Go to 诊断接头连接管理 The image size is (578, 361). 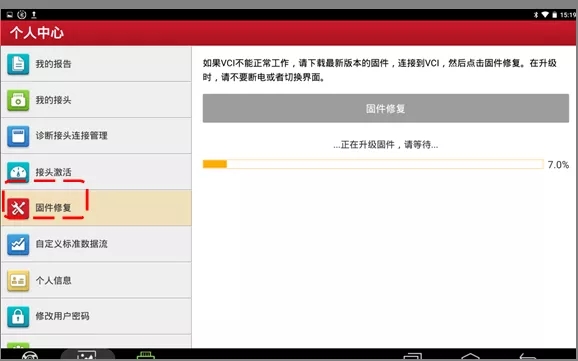(x=96, y=136)
